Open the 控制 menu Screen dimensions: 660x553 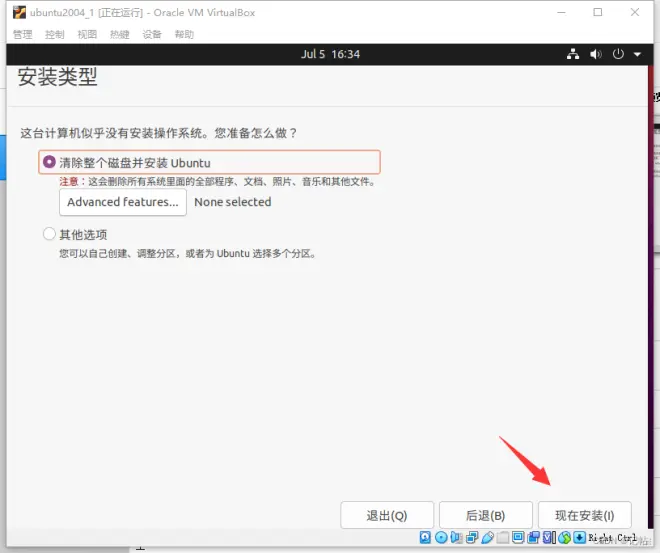(55, 34)
